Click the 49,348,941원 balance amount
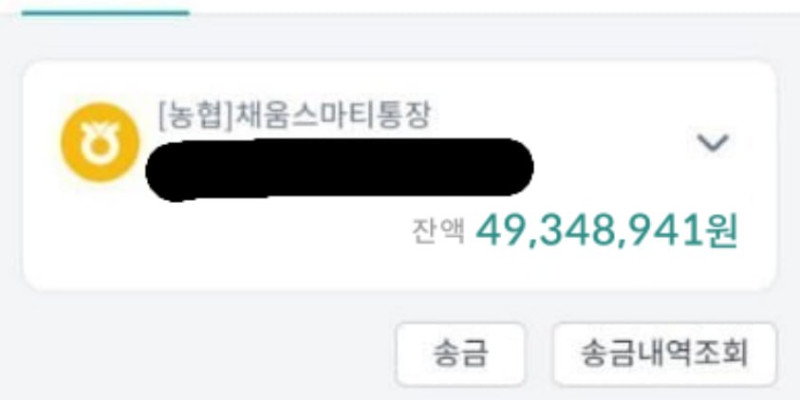The width and height of the screenshot is (800, 400). (x=607, y=231)
